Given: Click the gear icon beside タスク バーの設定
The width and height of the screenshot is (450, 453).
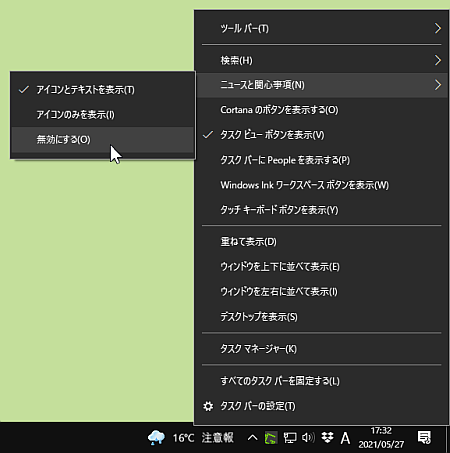Looking at the screenshot, I should pyautogui.click(x=208, y=406).
